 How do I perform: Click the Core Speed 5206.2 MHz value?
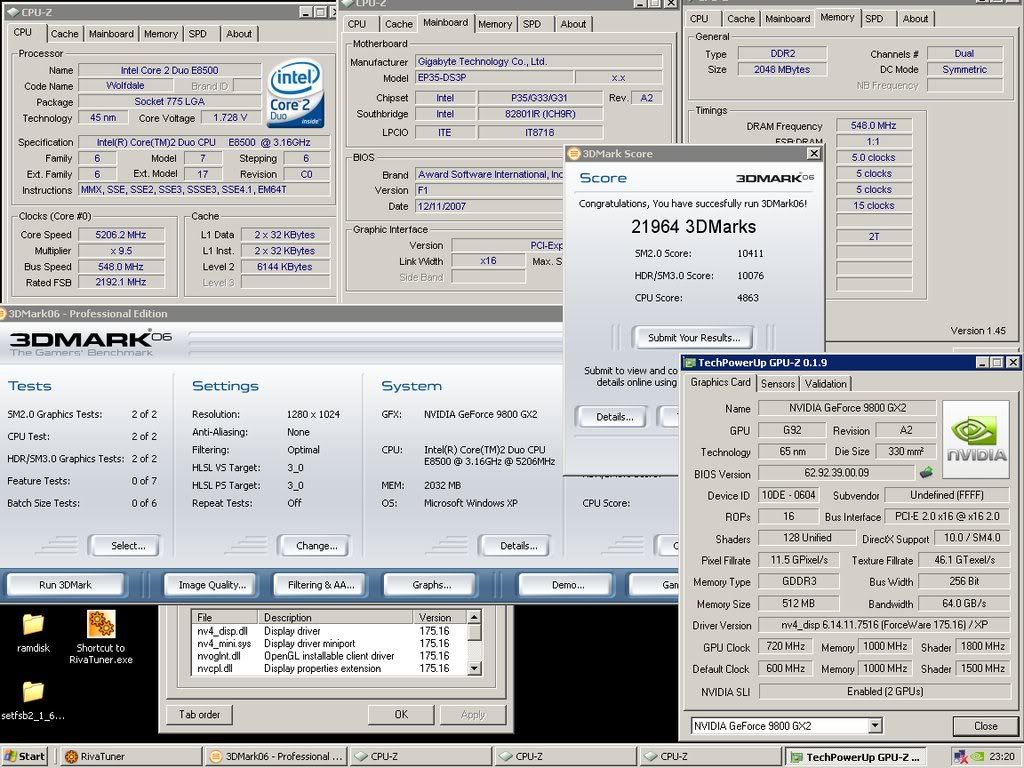pyautogui.click(x=121, y=234)
